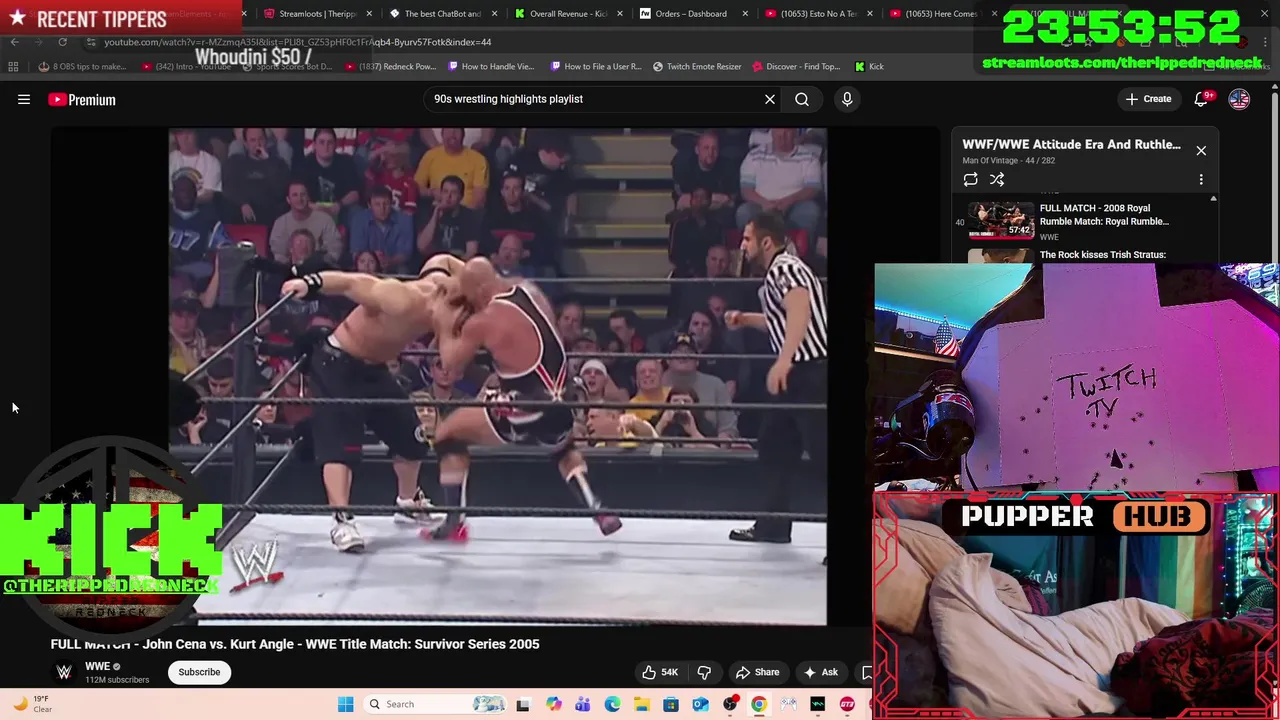Toggle shuffle playlist

997,180
